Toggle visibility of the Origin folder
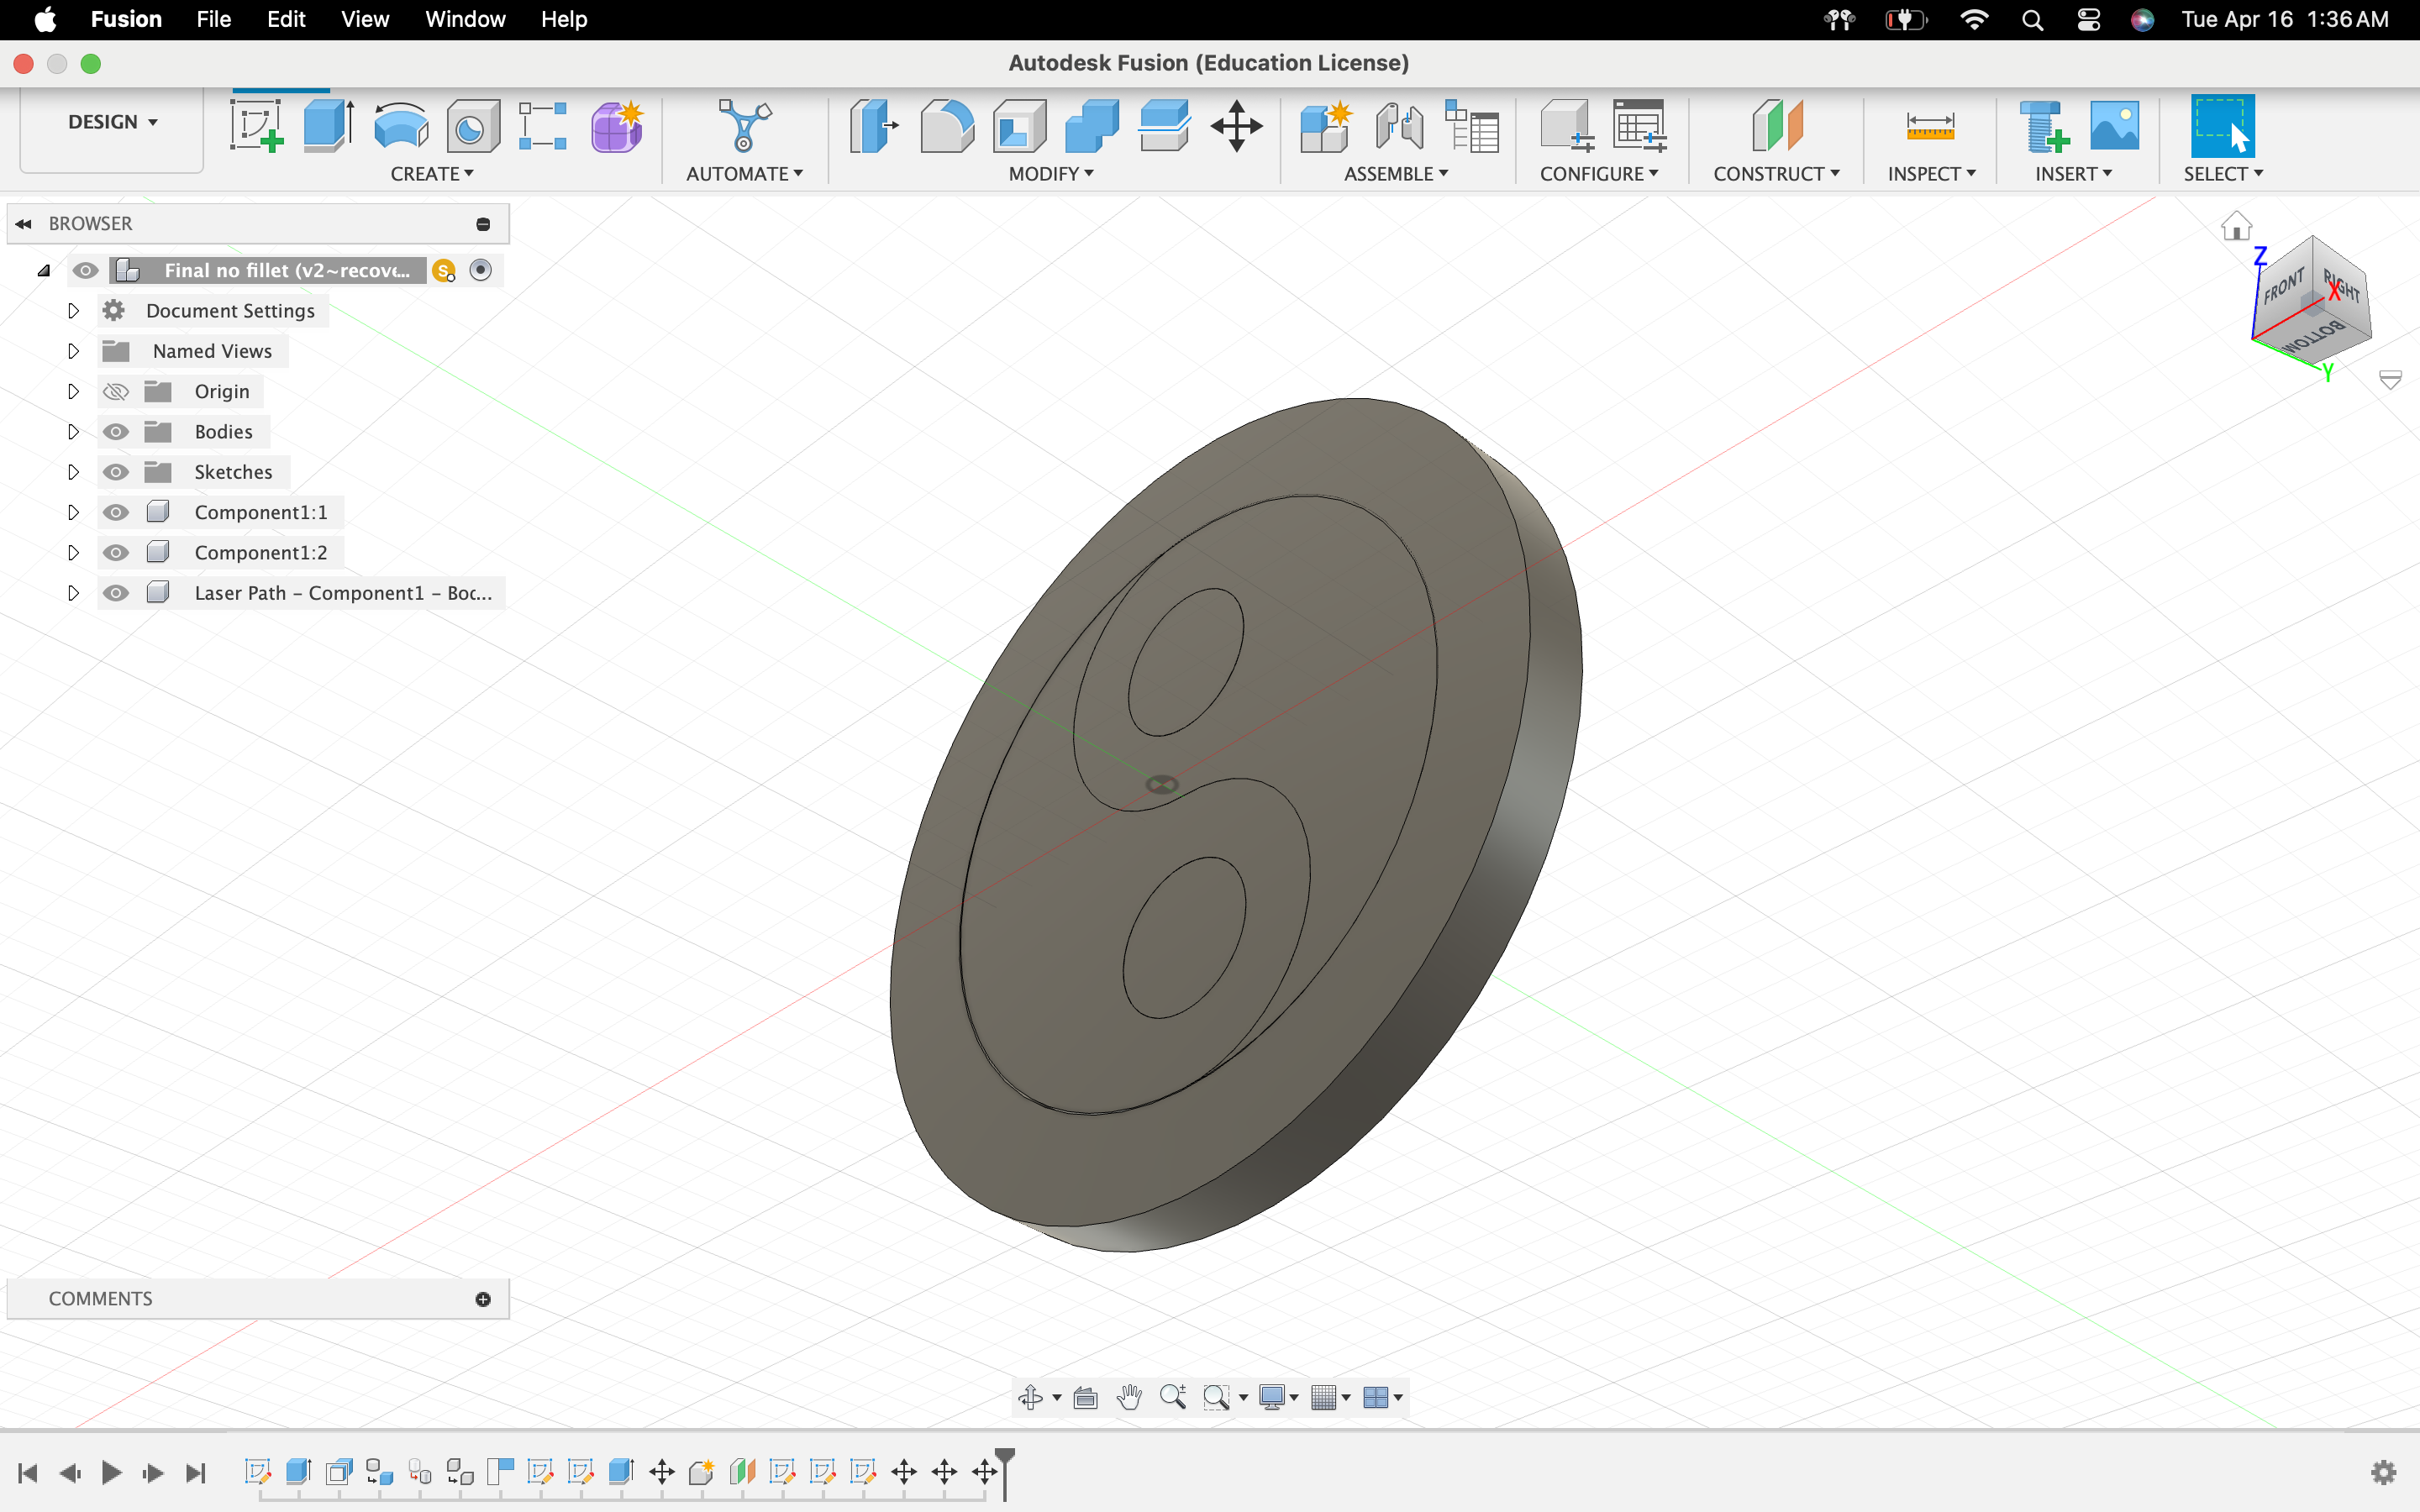 coord(116,391)
